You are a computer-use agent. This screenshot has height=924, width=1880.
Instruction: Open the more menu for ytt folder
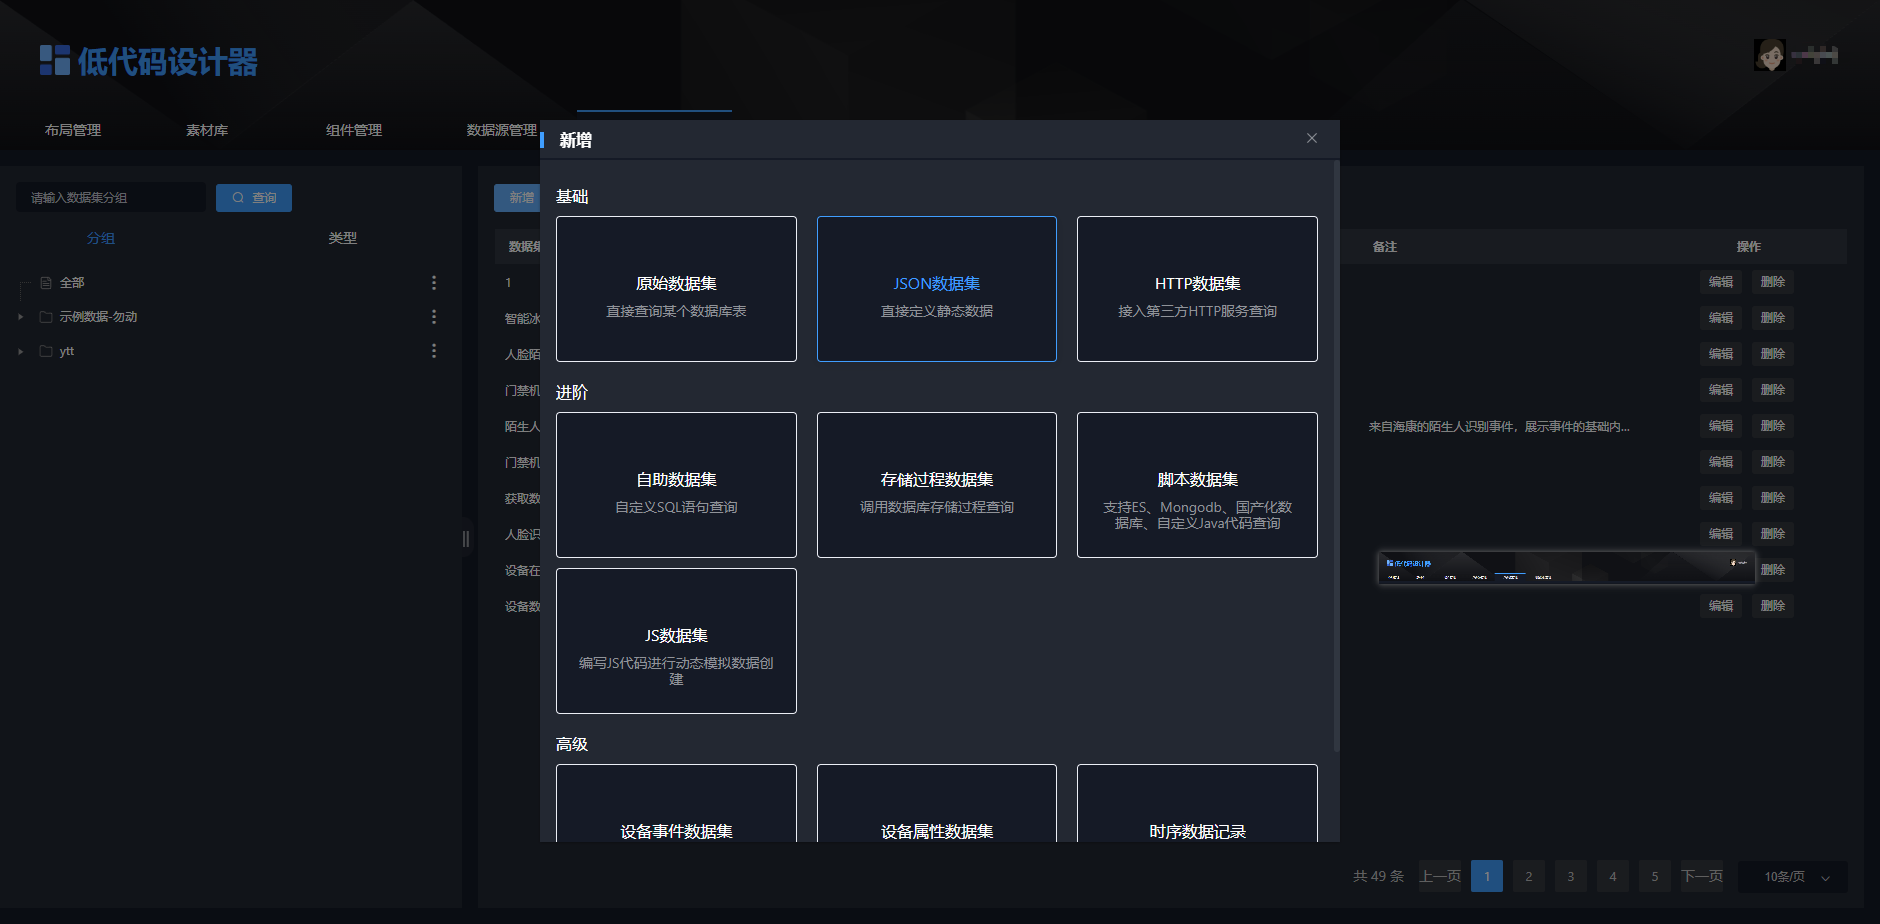coord(434,351)
